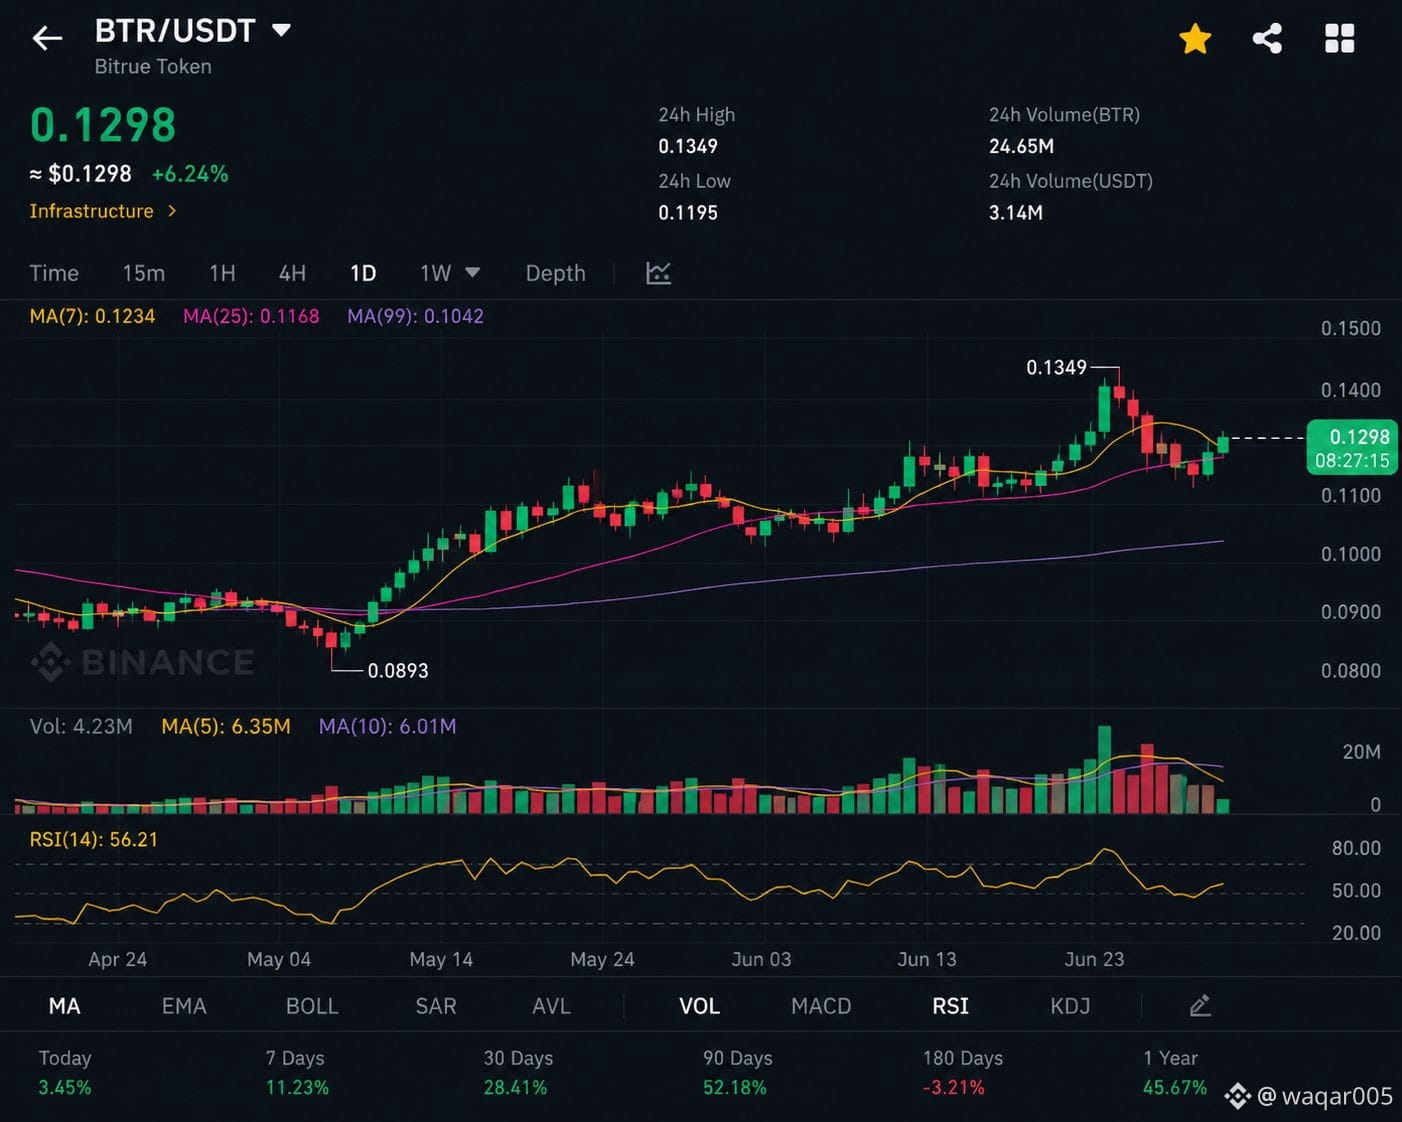Open chart settings icon beside Depth

658,273
